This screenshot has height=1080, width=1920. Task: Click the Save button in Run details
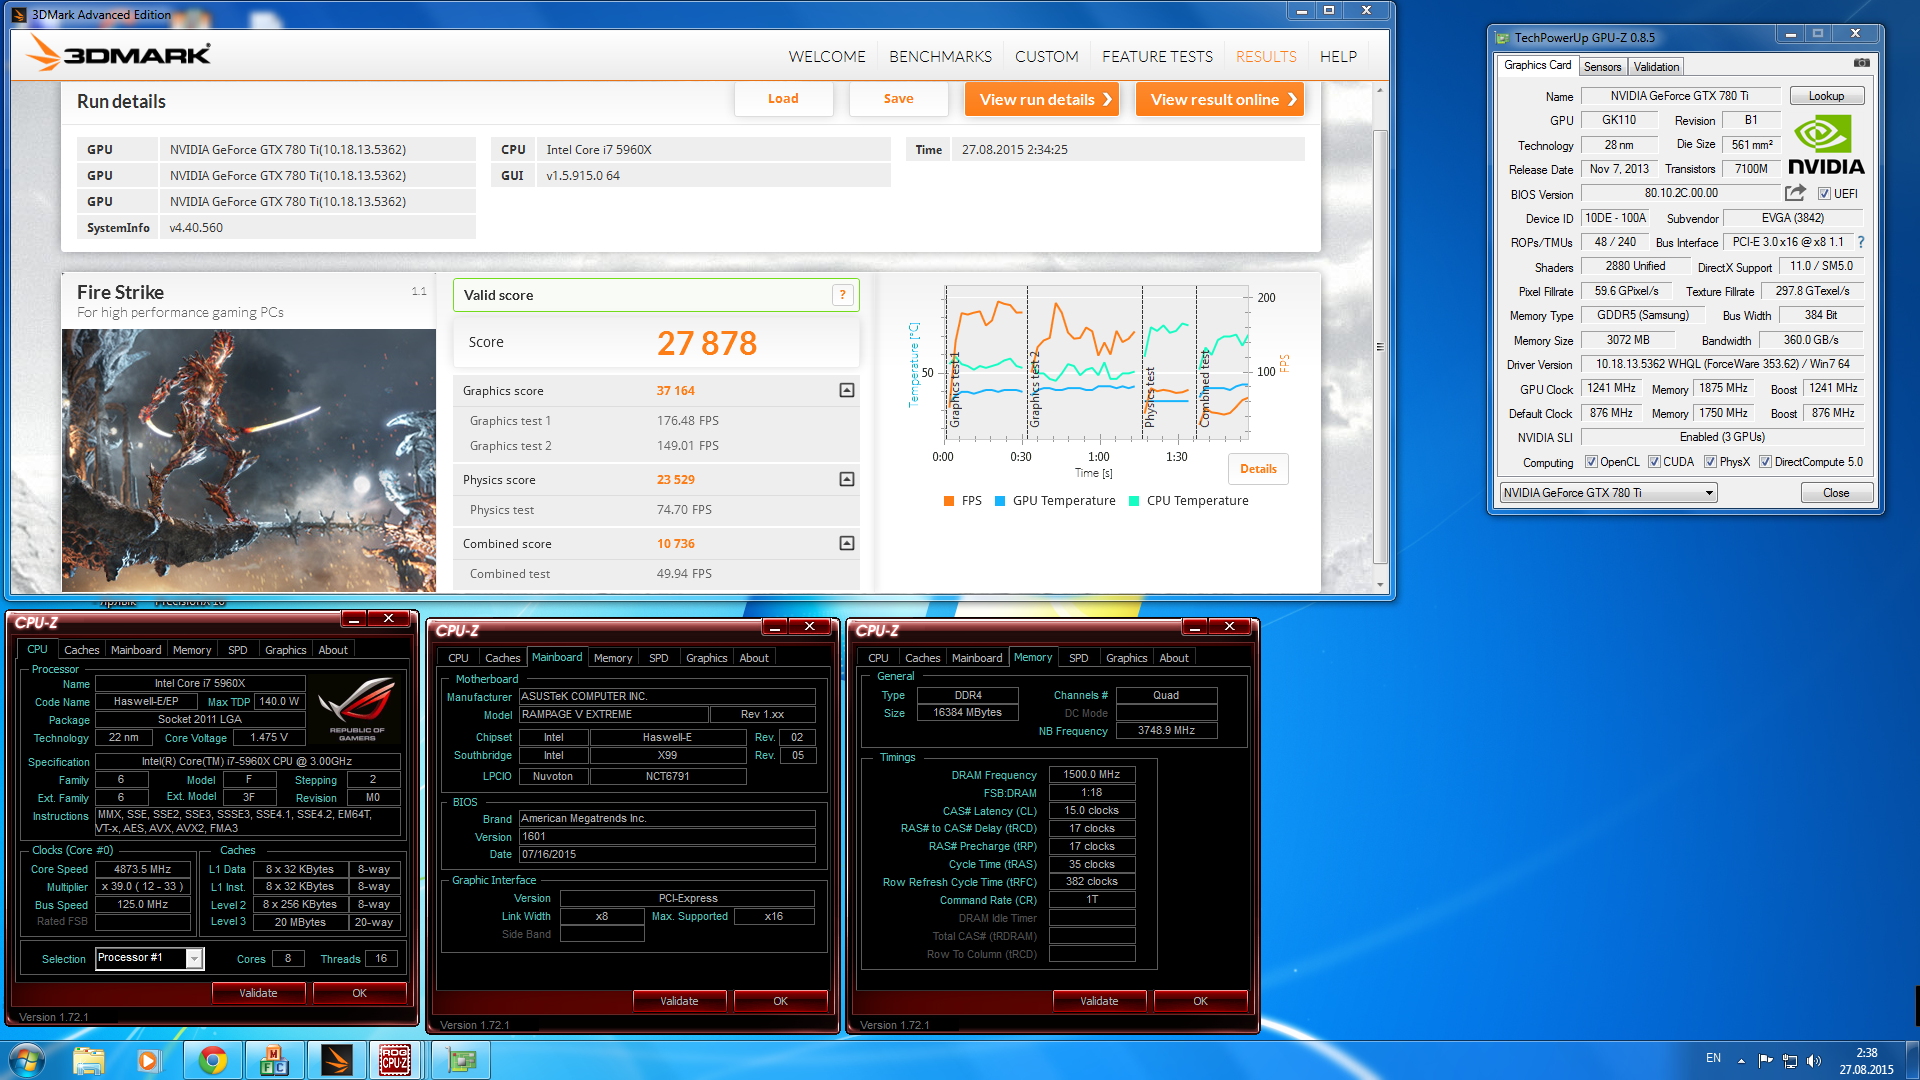(898, 99)
